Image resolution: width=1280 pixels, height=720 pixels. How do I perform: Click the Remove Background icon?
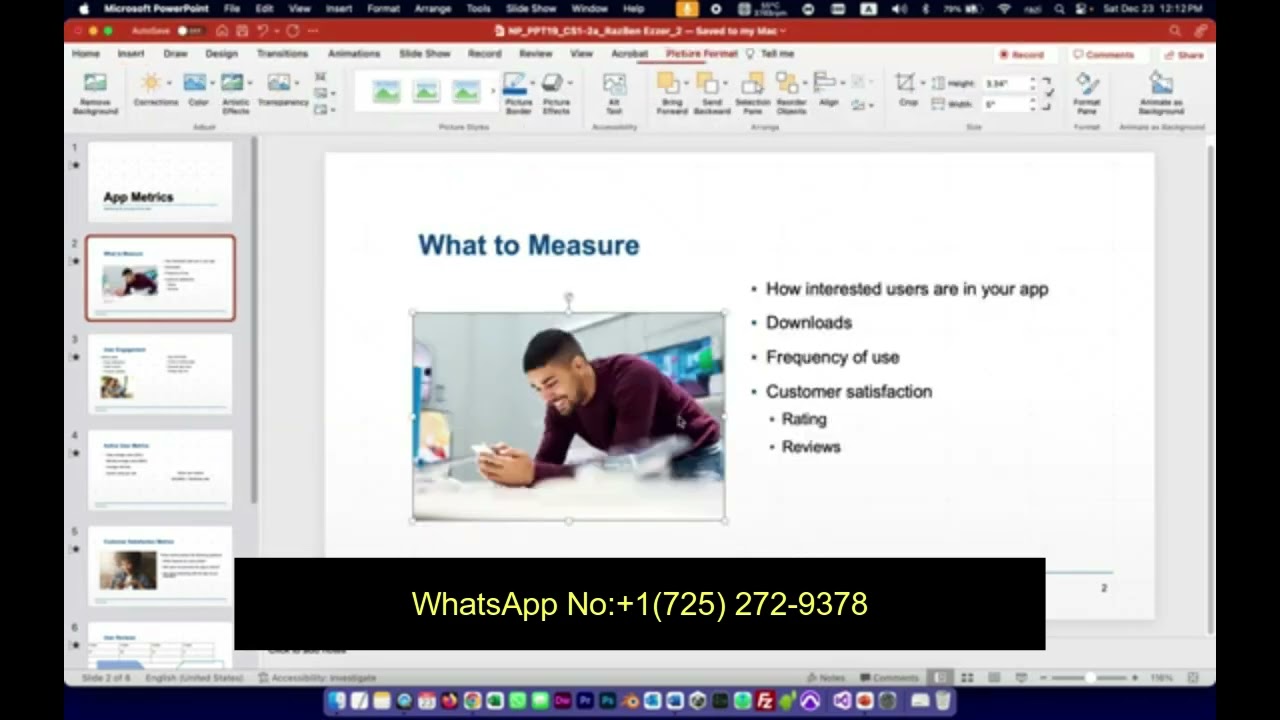pos(95,84)
